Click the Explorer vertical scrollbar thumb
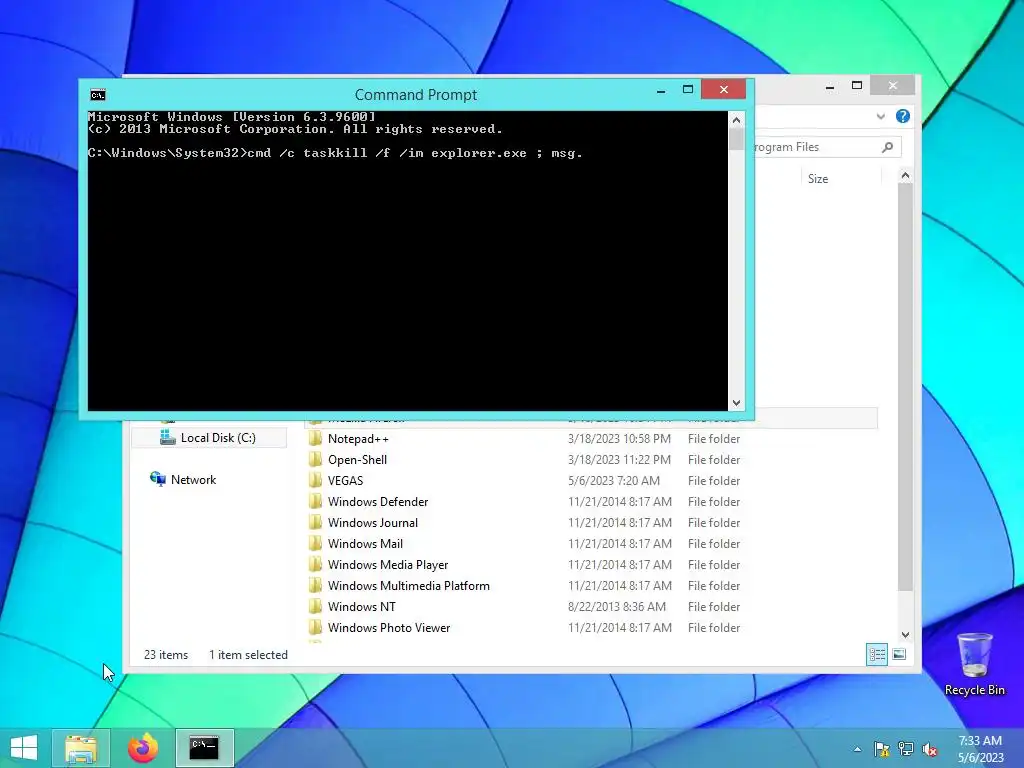Screen dimensions: 1024x768 pos(905,387)
